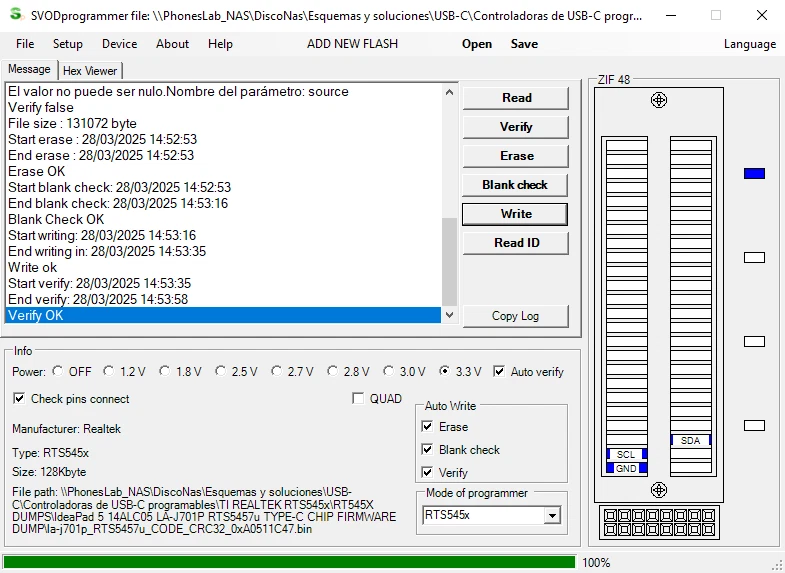This screenshot has width=785, height=573.
Task: Switch to the Hex Viewer tab
Action: coord(90,70)
